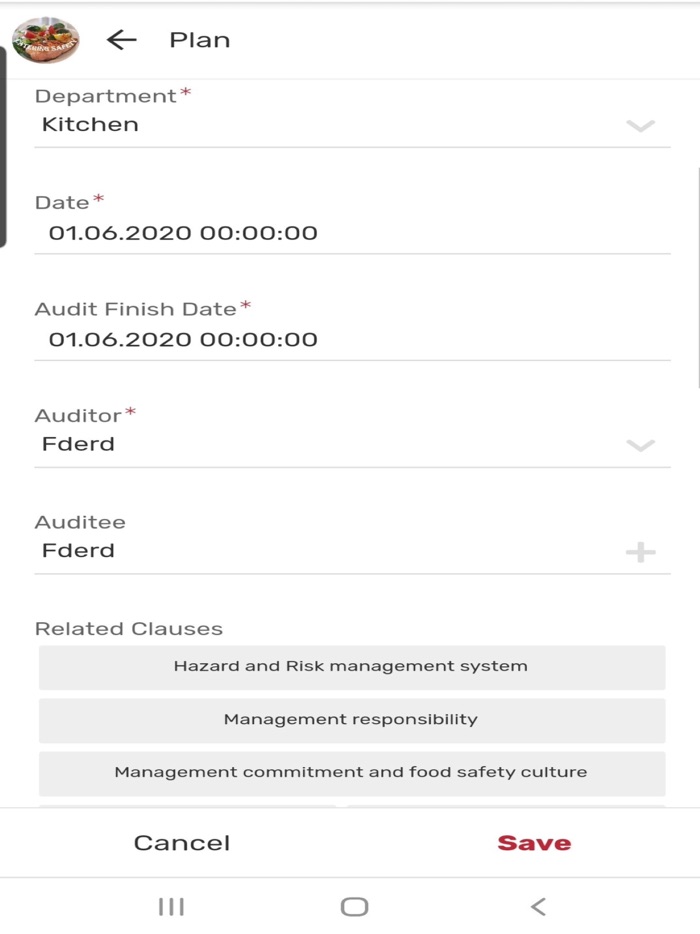
Task: Open recent apps from the navigation bar
Action: (x=171, y=907)
